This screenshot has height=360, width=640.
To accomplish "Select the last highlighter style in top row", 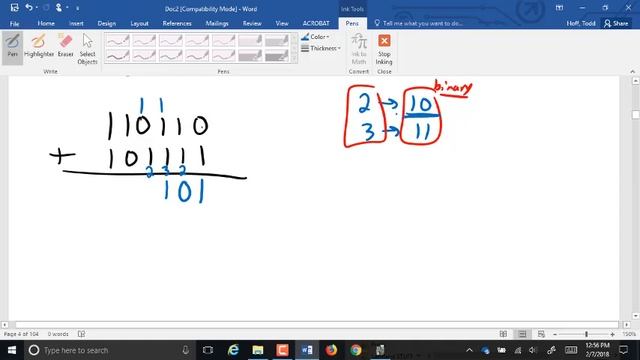I will (276, 40).
